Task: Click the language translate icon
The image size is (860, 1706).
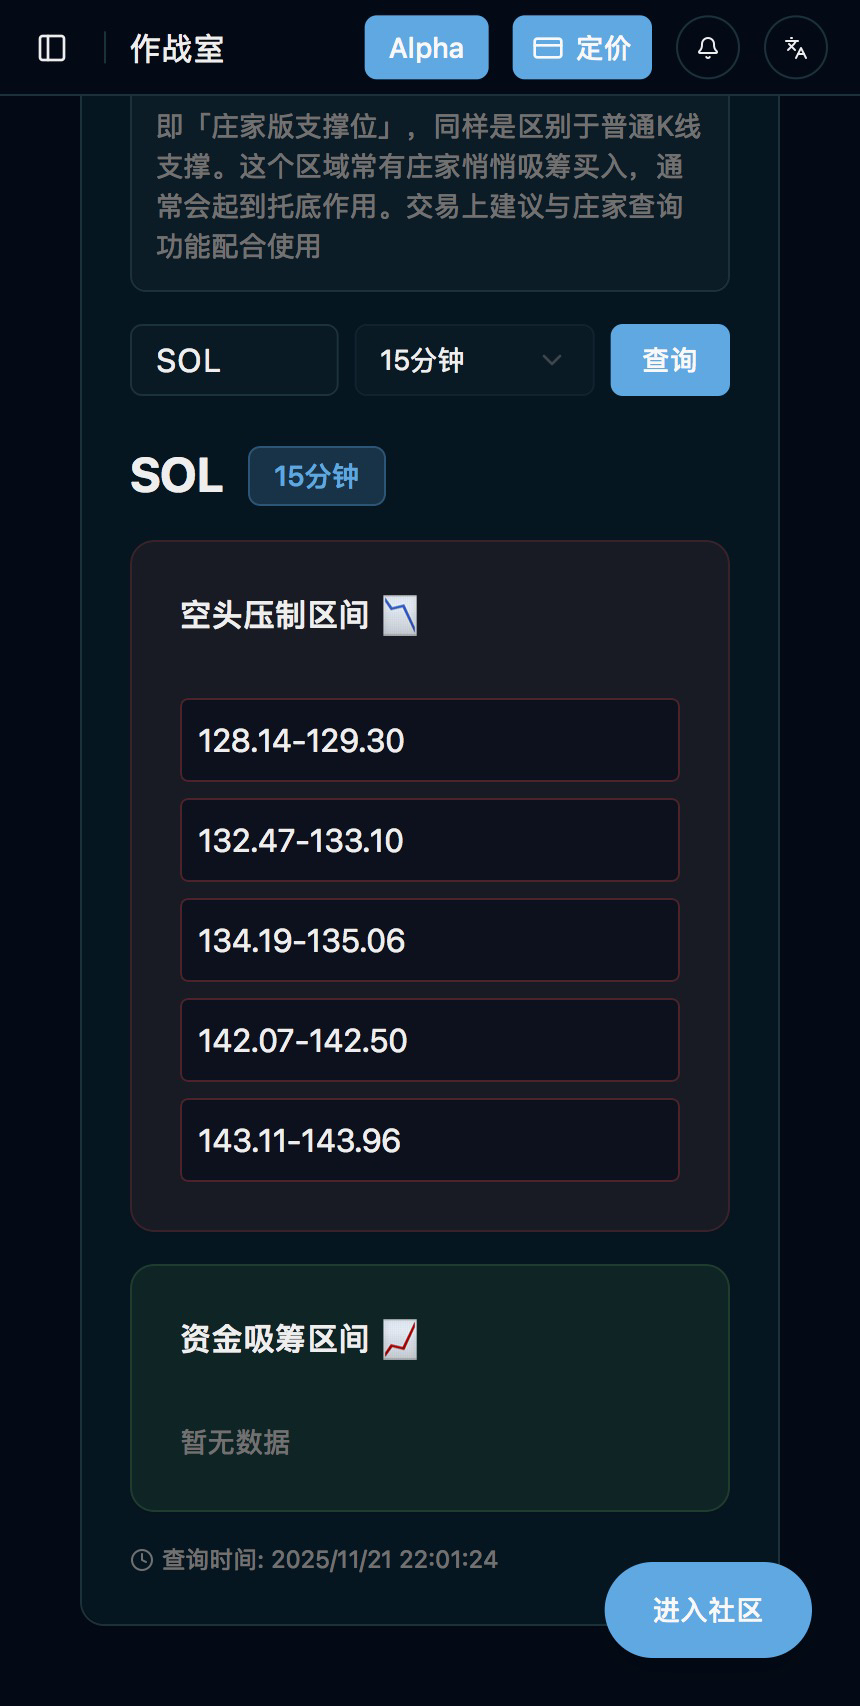Action: pos(796,48)
